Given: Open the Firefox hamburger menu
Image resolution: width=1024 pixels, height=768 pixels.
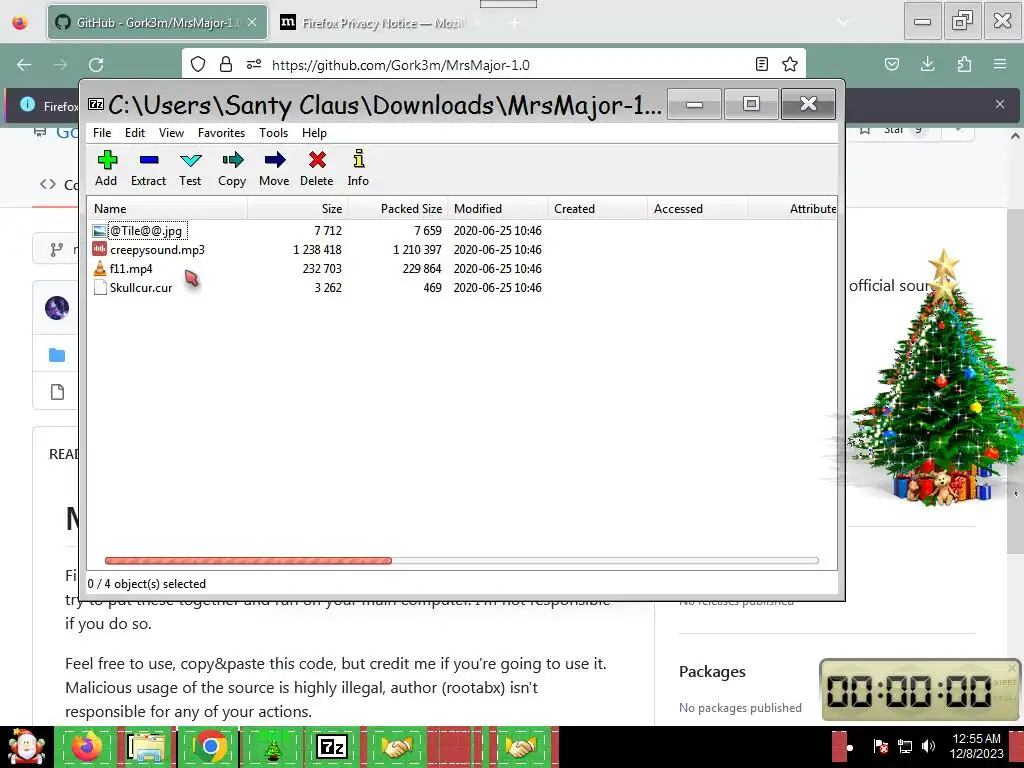Looking at the screenshot, I should click(x=1000, y=64).
